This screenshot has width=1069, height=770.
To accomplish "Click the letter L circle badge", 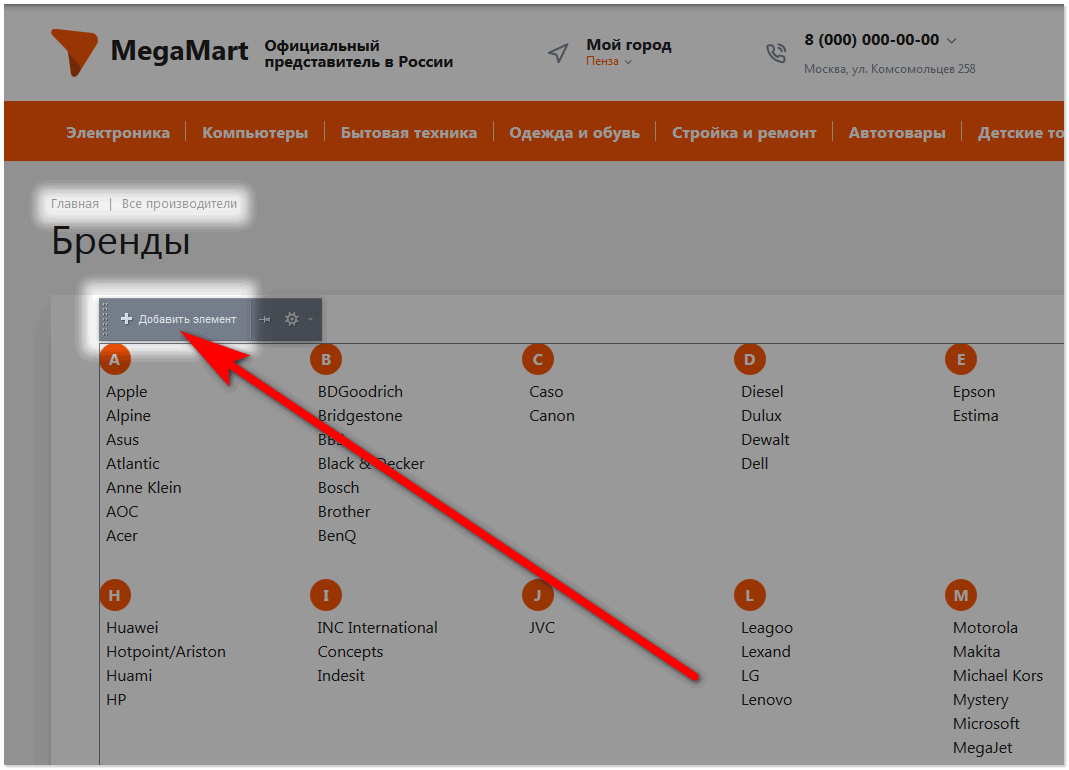I will [x=749, y=595].
